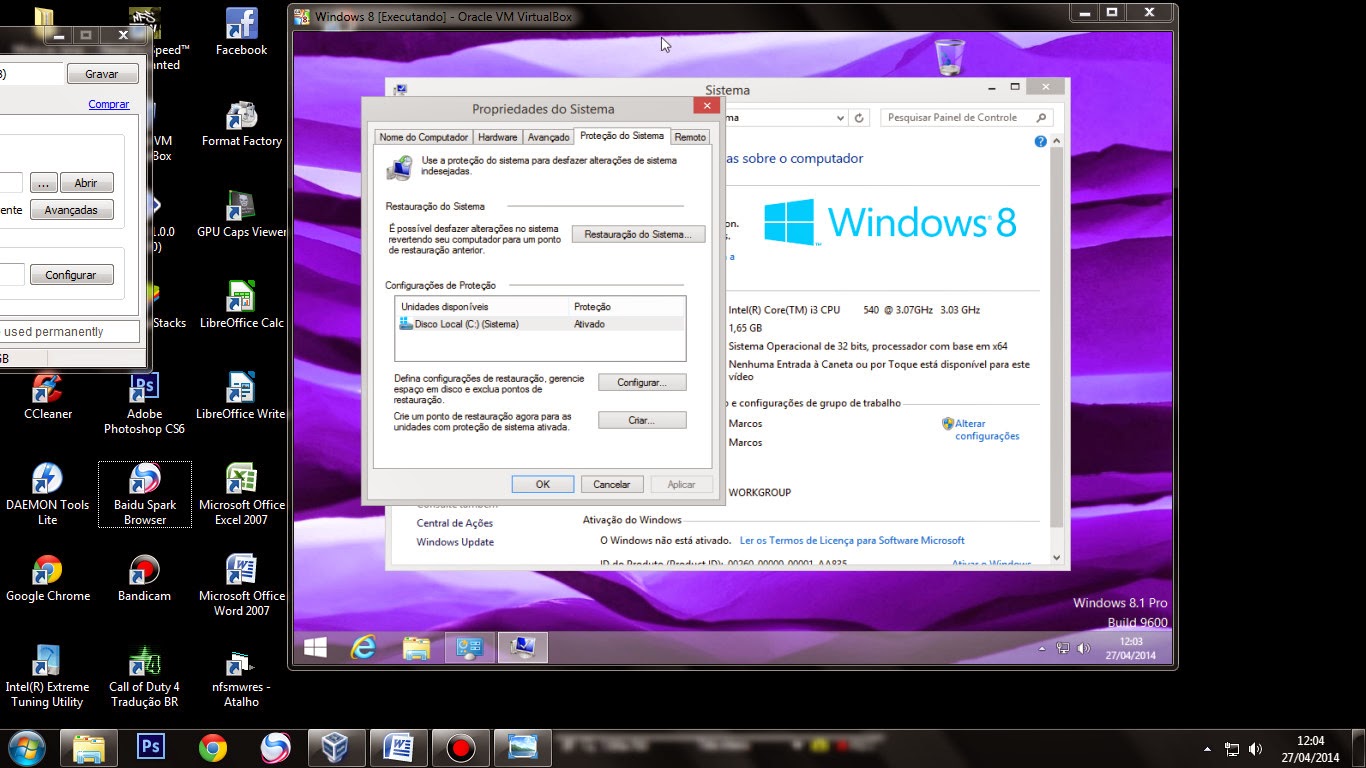Click Configurar button in left window
Image resolution: width=1366 pixels, height=768 pixels.
(x=71, y=275)
